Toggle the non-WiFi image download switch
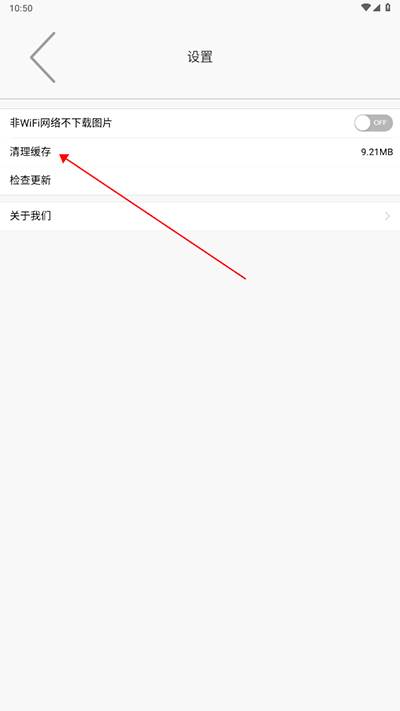Viewport: 400px width, 711px height. click(x=373, y=123)
